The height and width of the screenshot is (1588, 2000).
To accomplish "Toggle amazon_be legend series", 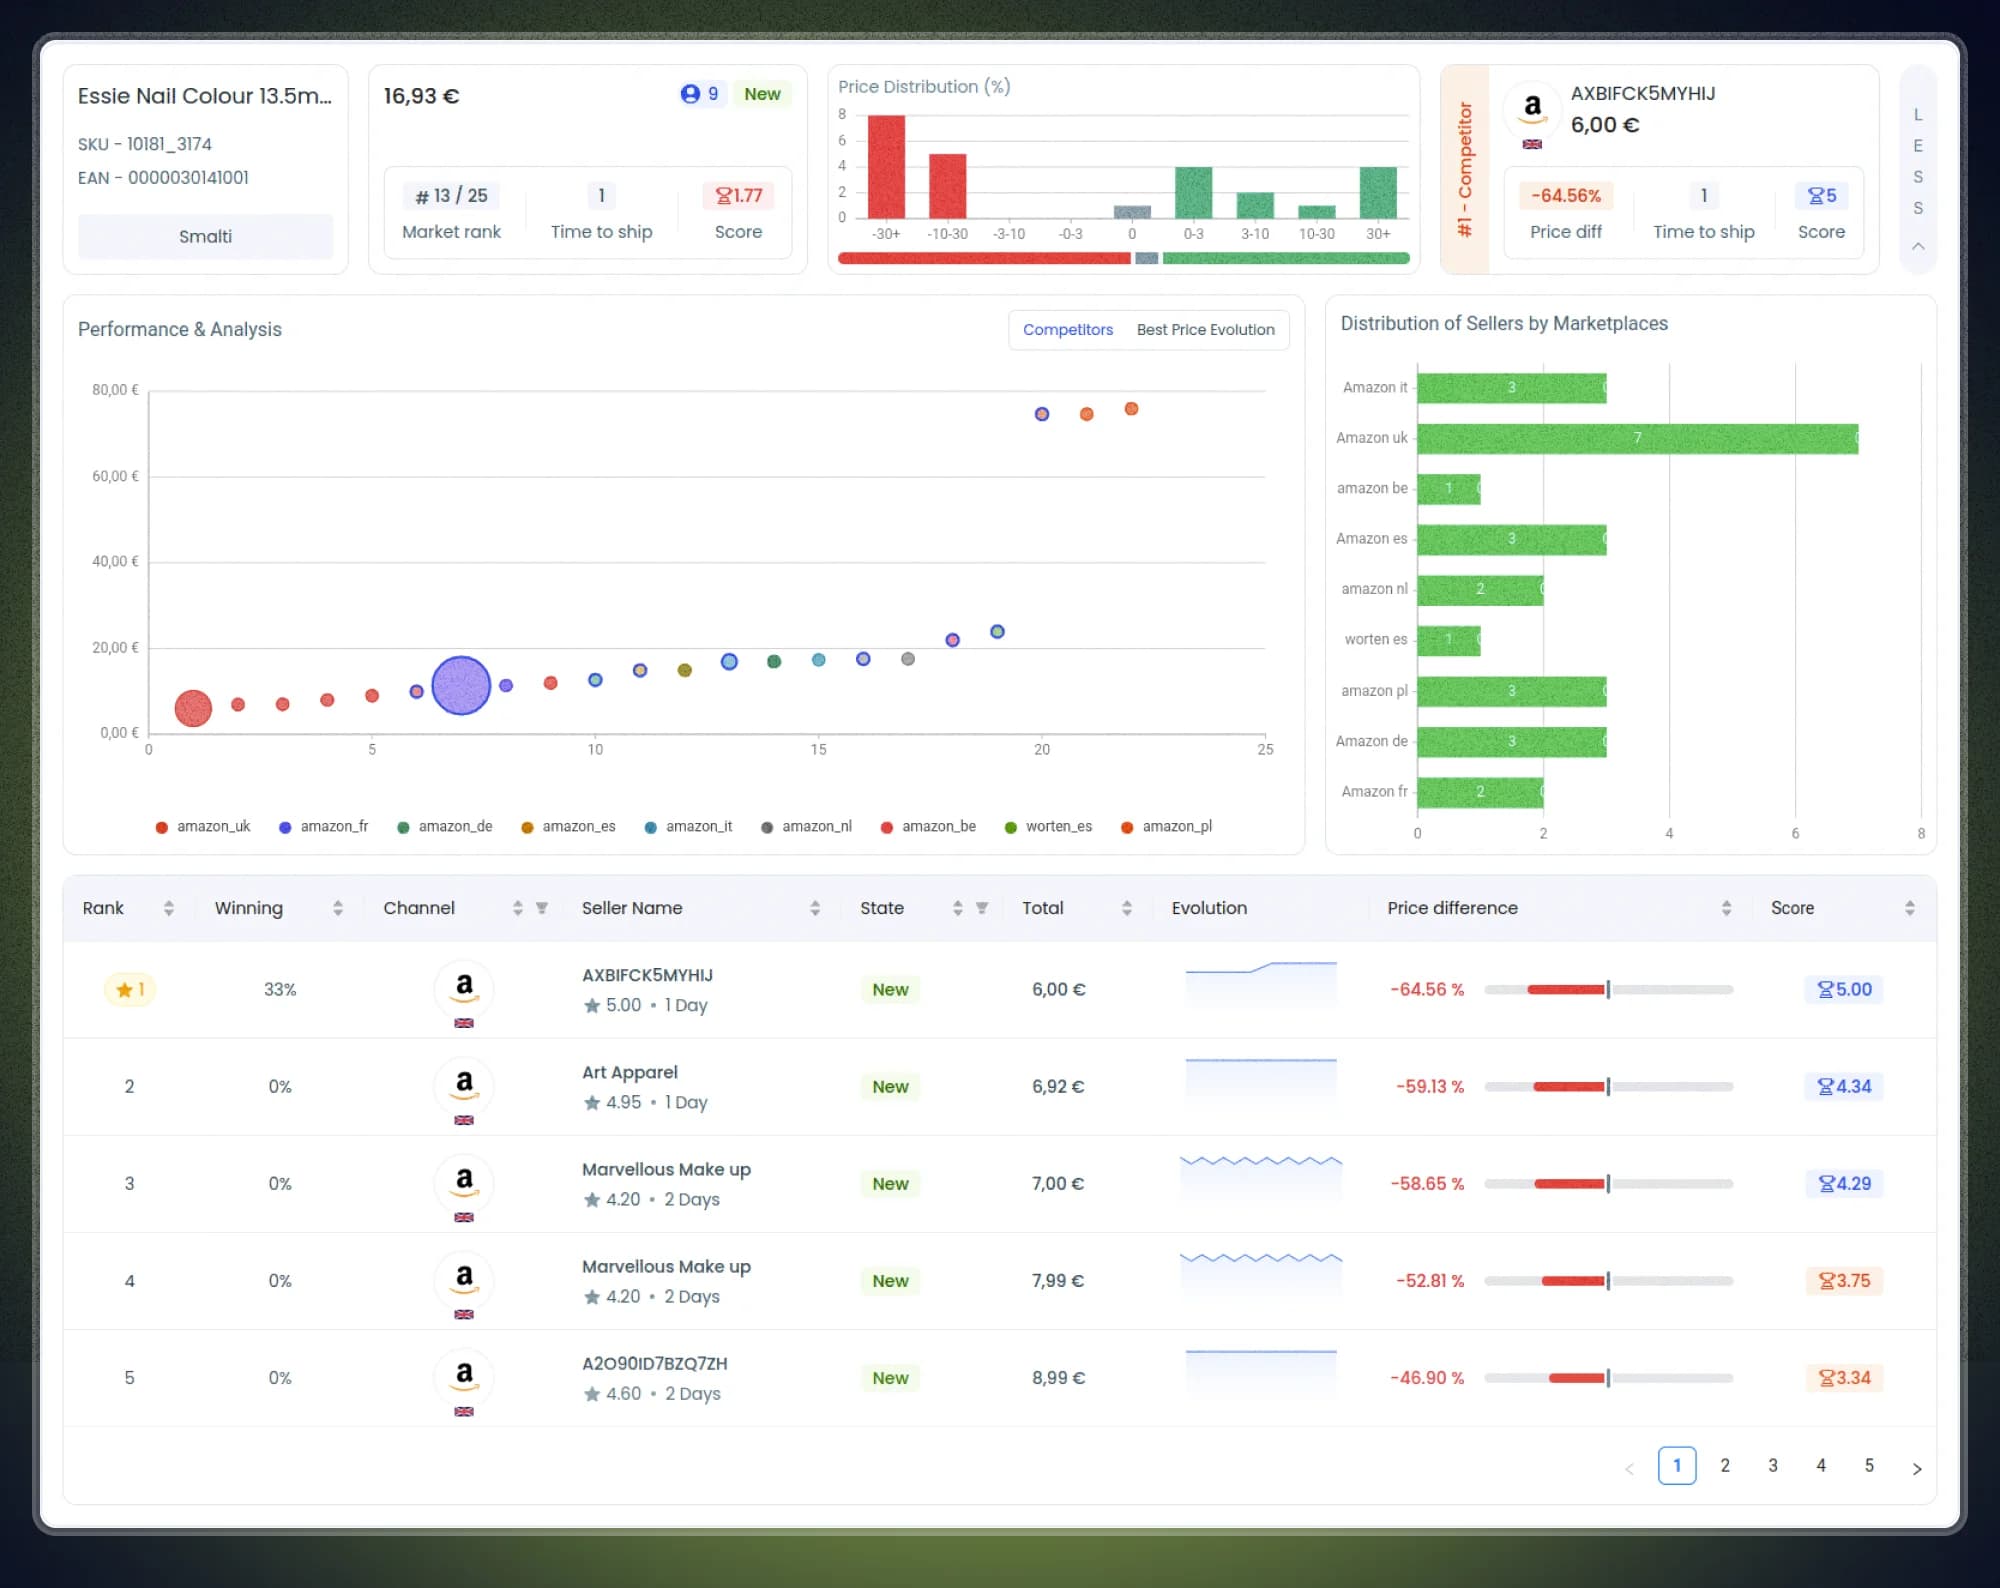I will (x=928, y=826).
